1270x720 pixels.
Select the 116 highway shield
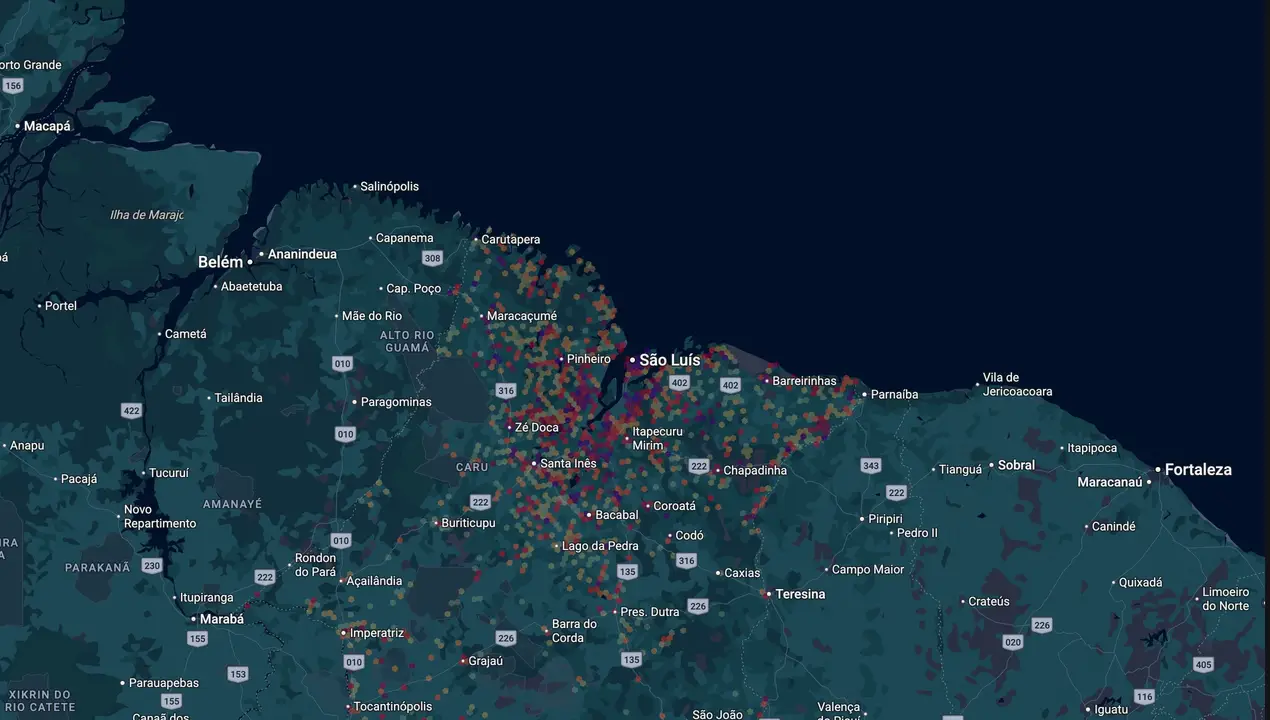point(1144,697)
